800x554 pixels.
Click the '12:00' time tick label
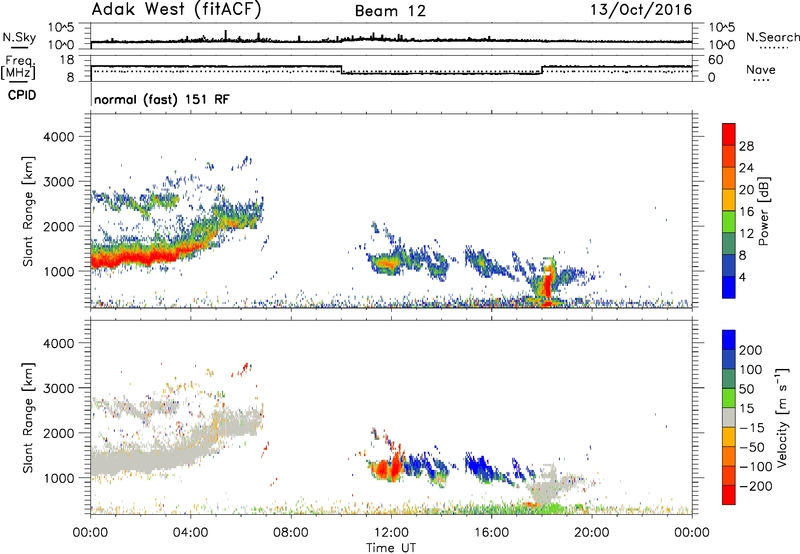click(x=391, y=533)
